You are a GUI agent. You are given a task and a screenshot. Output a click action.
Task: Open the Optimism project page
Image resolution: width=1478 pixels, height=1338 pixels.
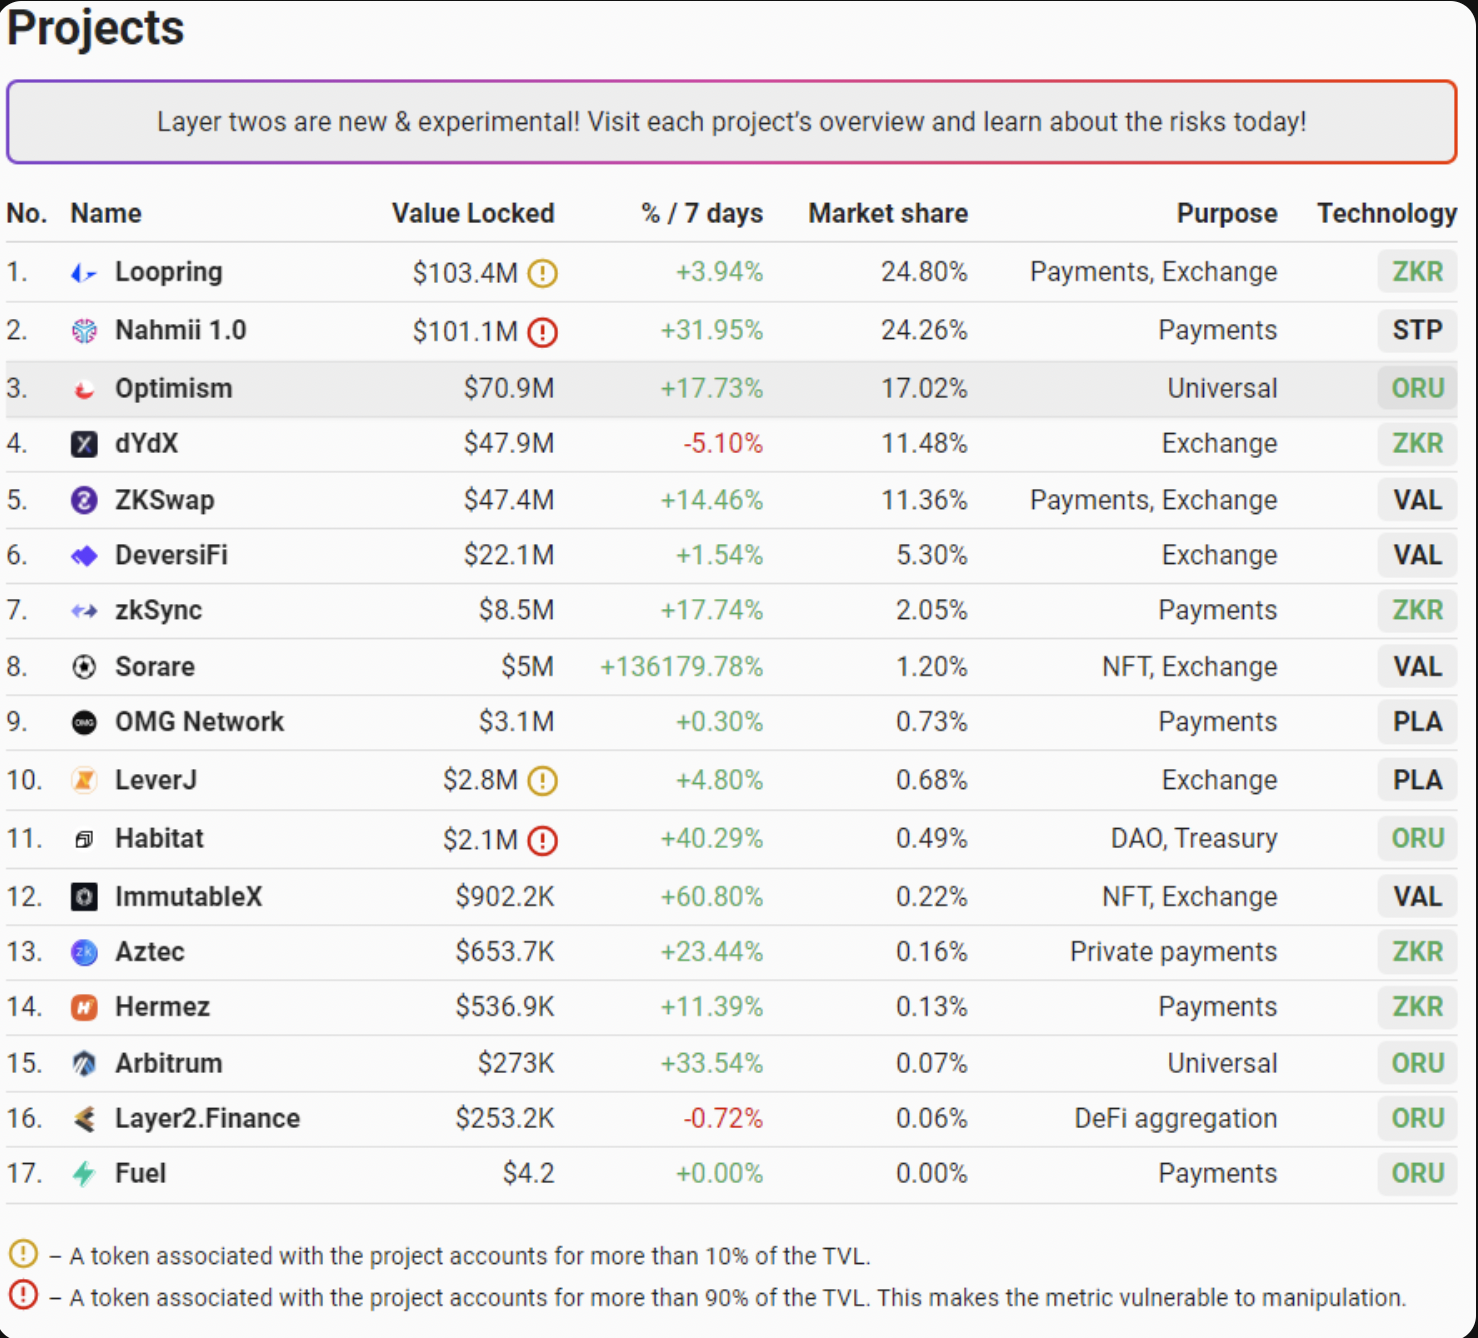coord(173,388)
